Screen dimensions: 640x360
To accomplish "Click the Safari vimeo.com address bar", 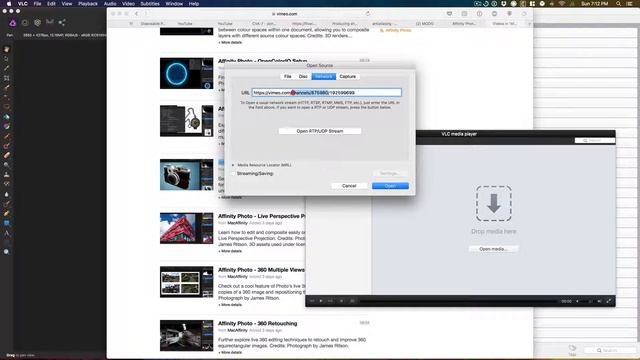I will [286, 14].
